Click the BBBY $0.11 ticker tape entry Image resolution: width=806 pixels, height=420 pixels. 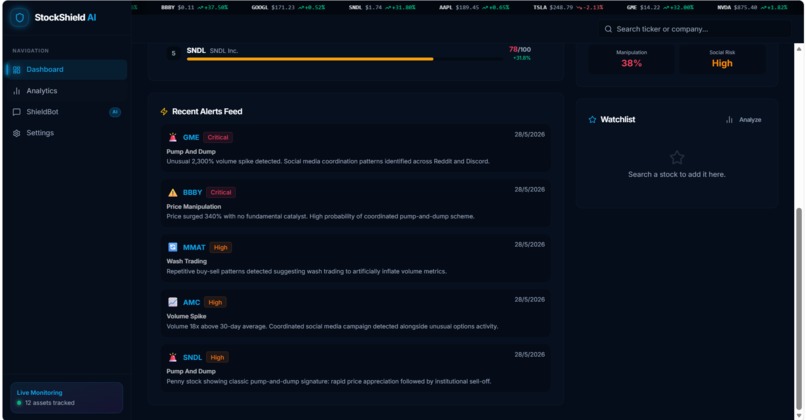194,8
